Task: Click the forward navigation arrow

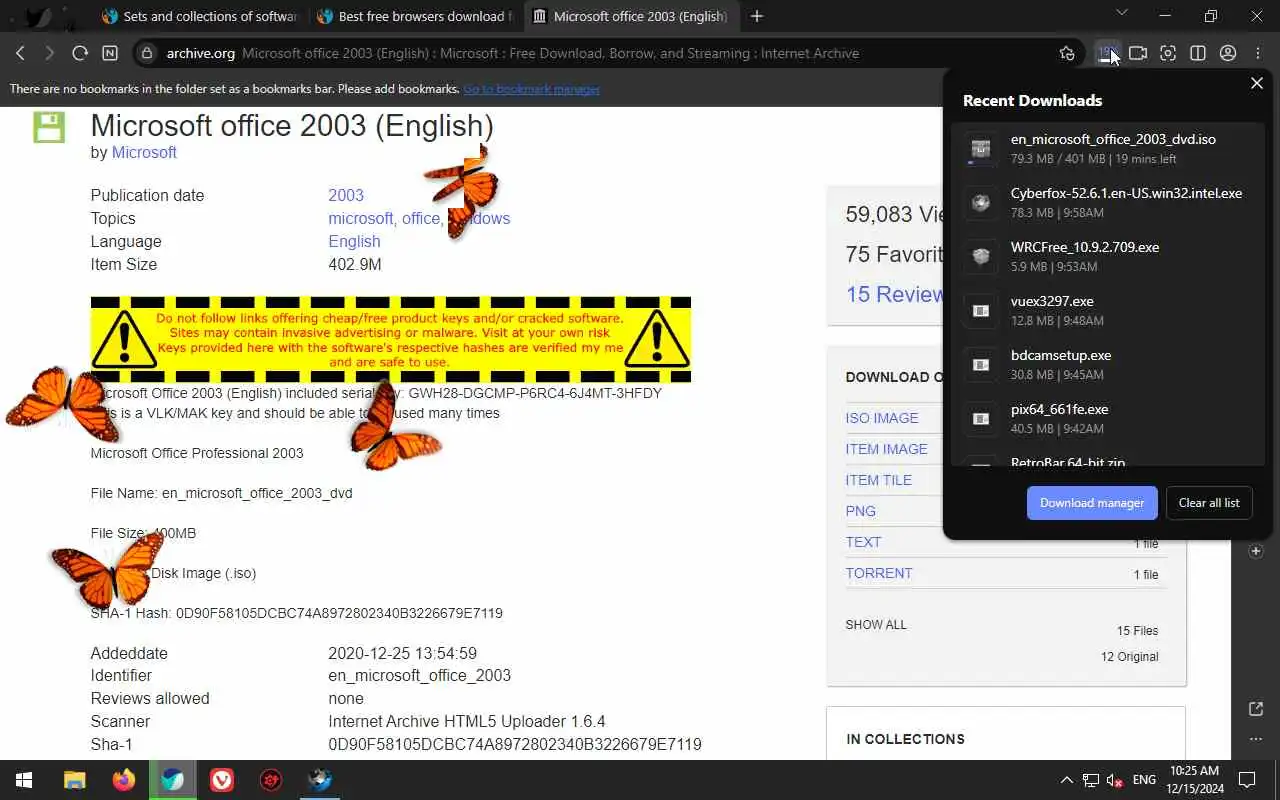Action: (x=49, y=53)
